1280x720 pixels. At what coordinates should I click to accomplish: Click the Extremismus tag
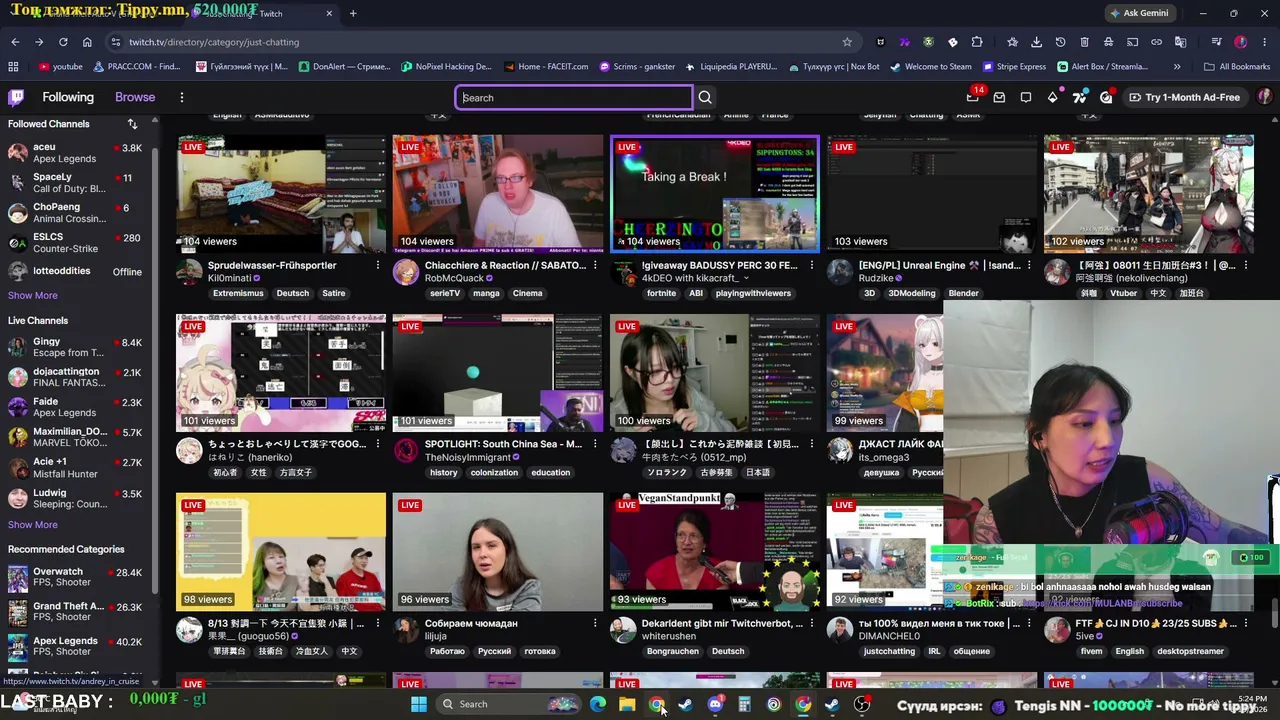(238, 293)
